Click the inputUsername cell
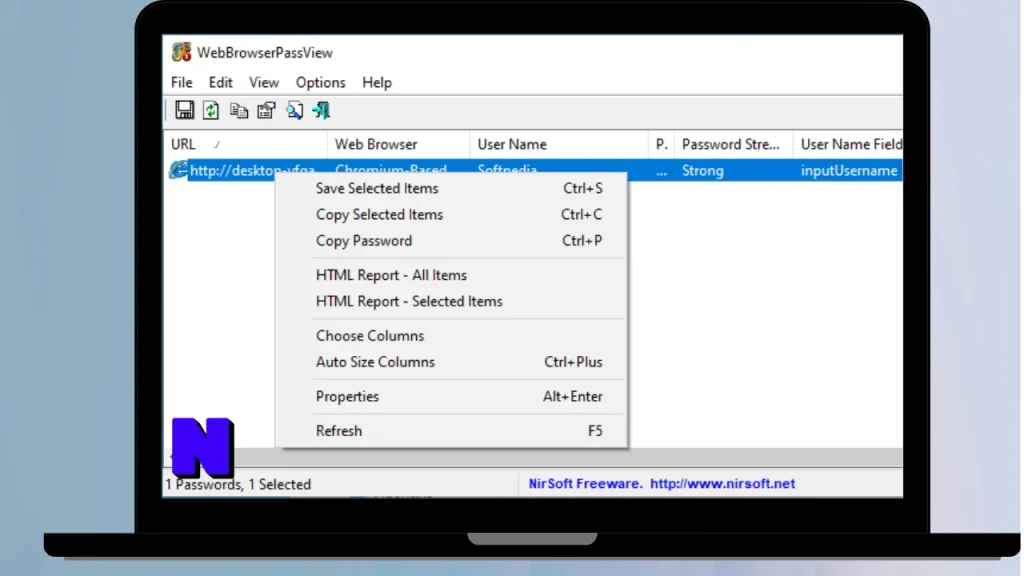The height and width of the screenshot is (576, 1024). [849, 170]
